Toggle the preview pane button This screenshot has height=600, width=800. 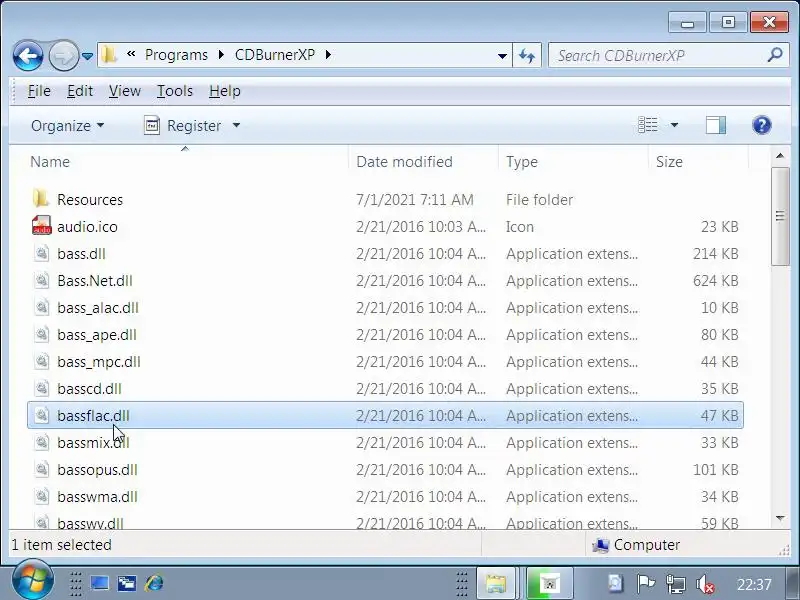click(x=716, y=125)
